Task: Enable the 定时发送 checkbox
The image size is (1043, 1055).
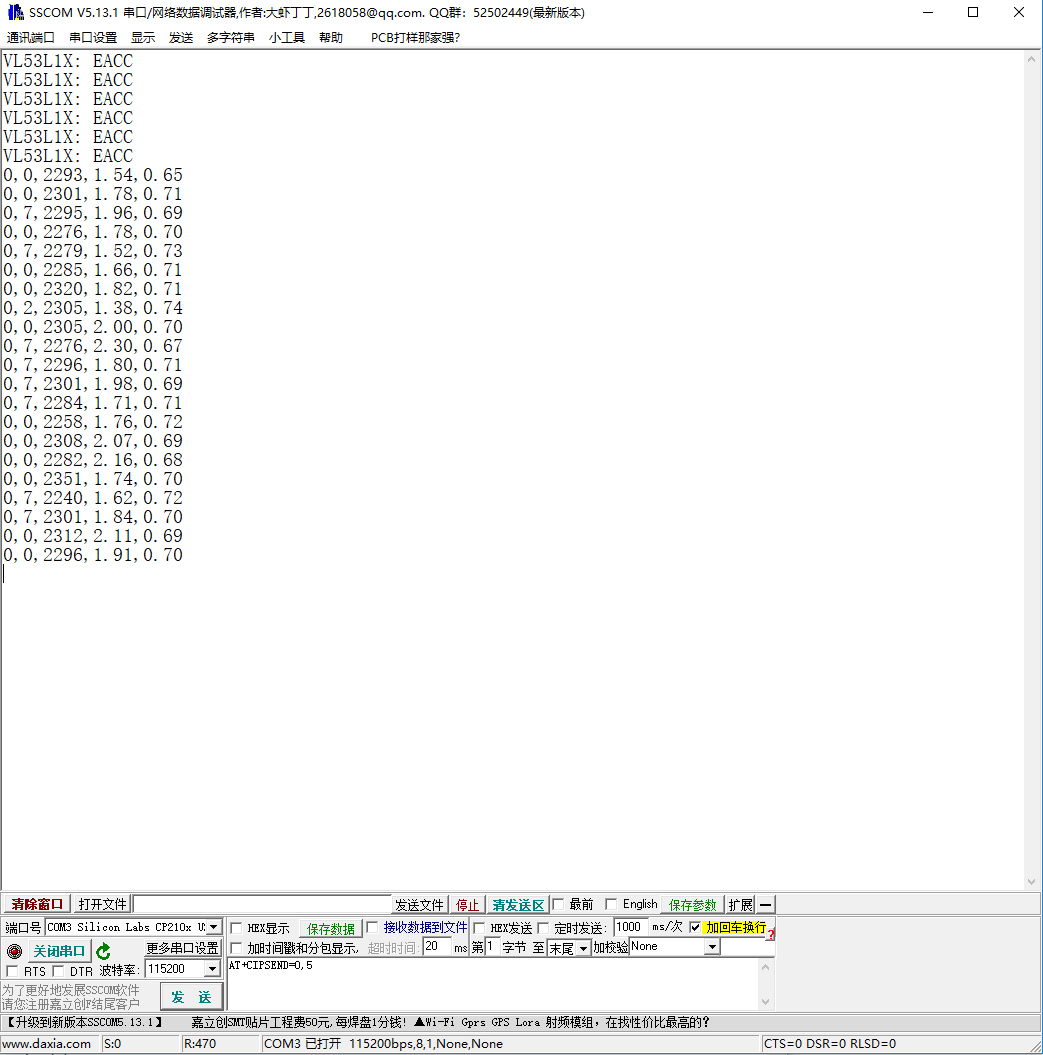Action: 543,929
